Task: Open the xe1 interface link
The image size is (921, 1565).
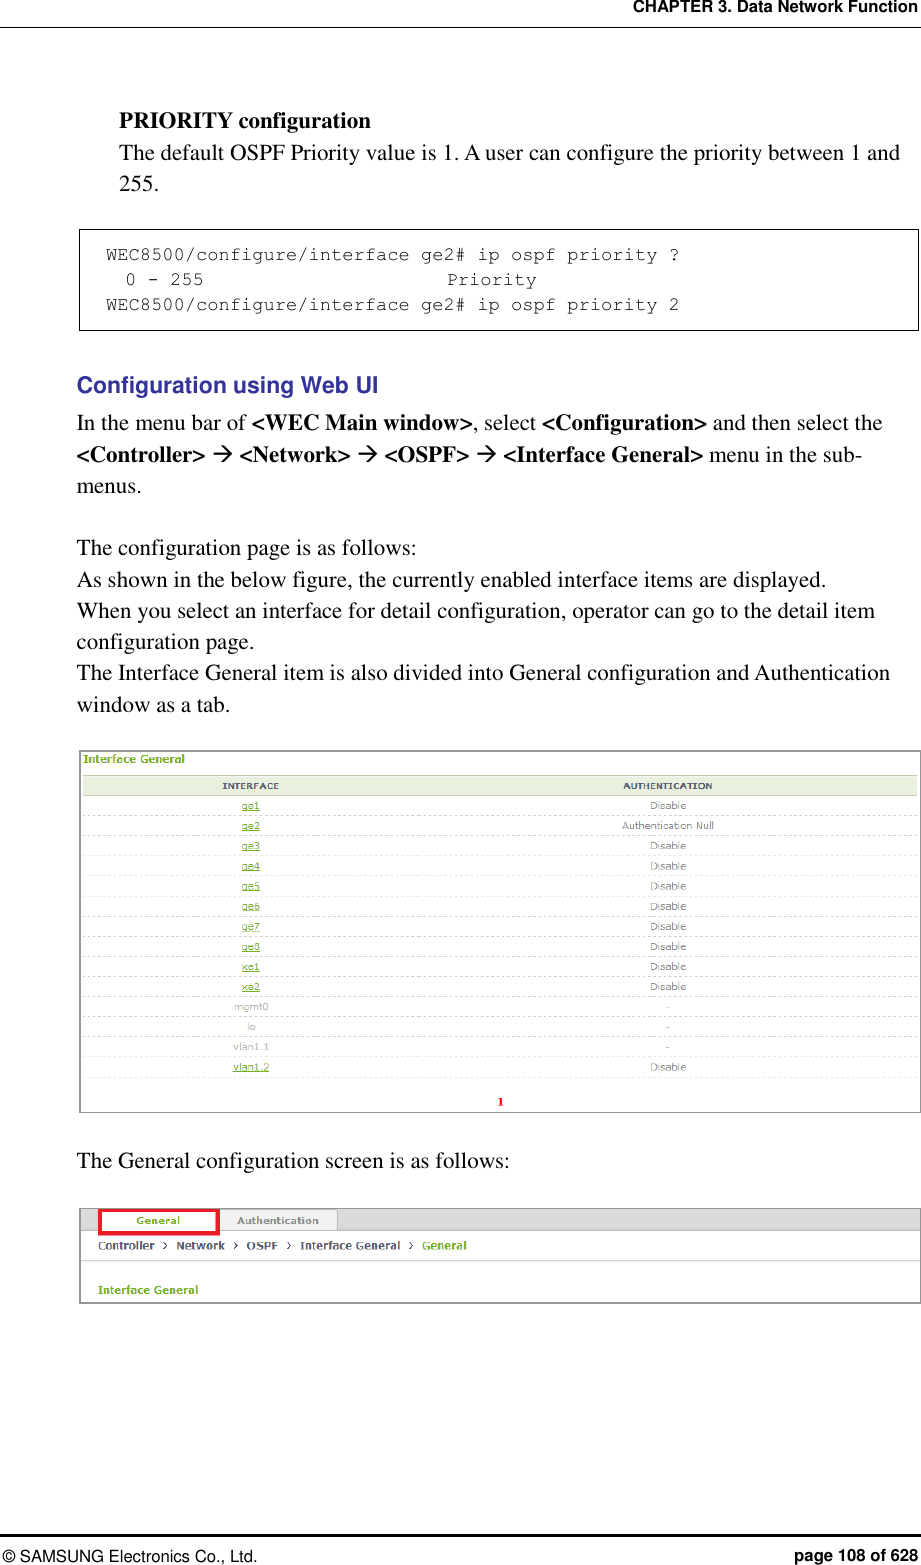Action: coord(250,966)
